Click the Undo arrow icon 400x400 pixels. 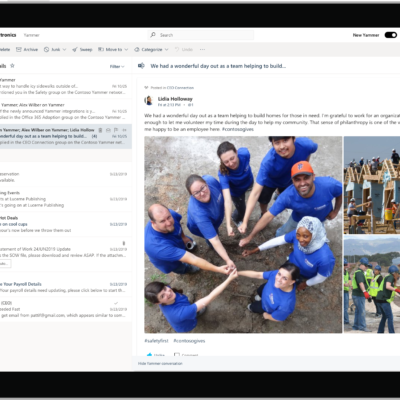coord(177,49)
